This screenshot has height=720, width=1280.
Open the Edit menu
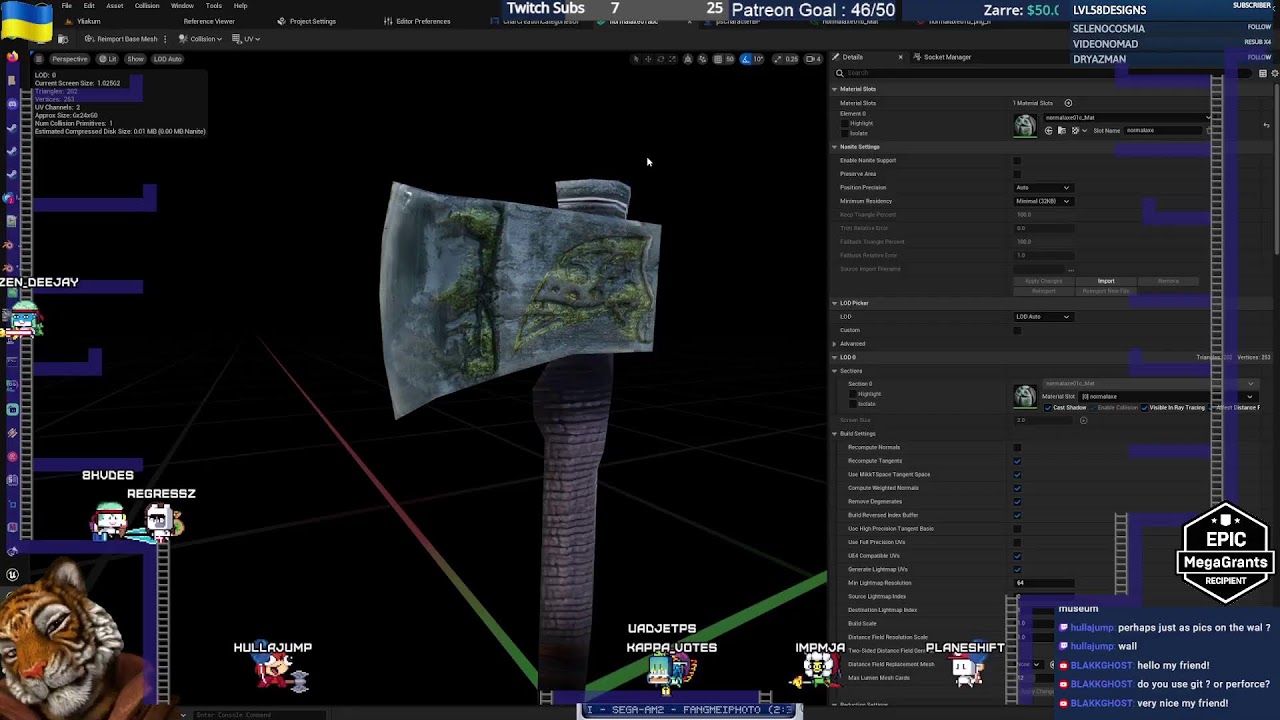[x=89, y=5]
